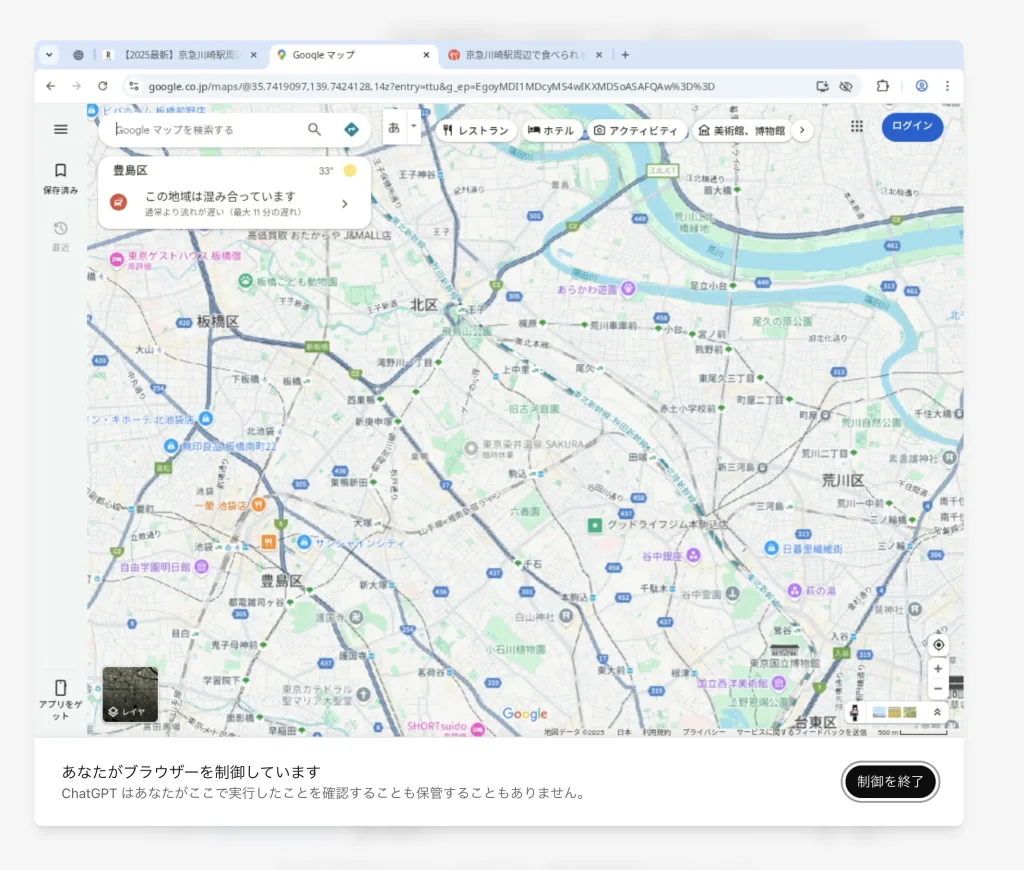Zoom in the map with plus button
The height and width of the screenshot is (870, 1024).
tap(938, 669)
